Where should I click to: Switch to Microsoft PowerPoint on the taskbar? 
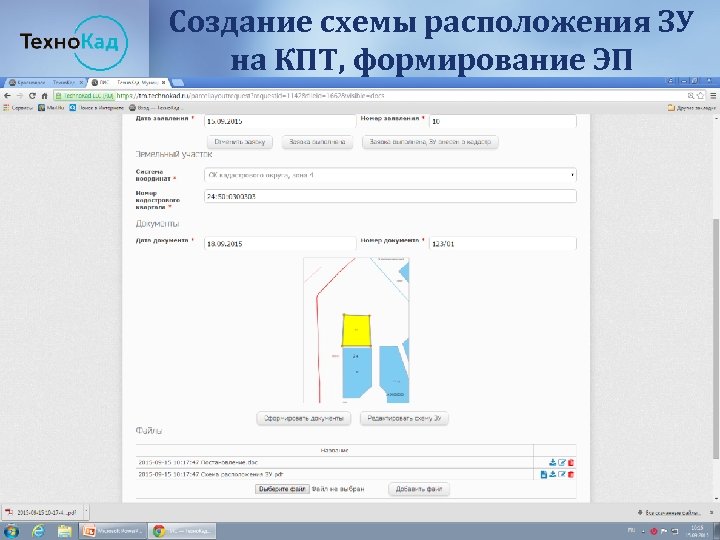coord(113,531)
